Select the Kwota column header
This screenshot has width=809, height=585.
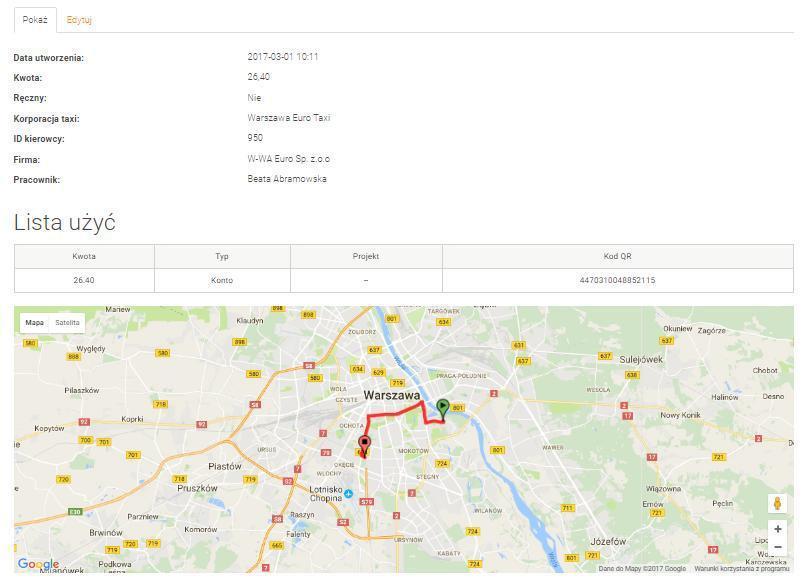84,256
